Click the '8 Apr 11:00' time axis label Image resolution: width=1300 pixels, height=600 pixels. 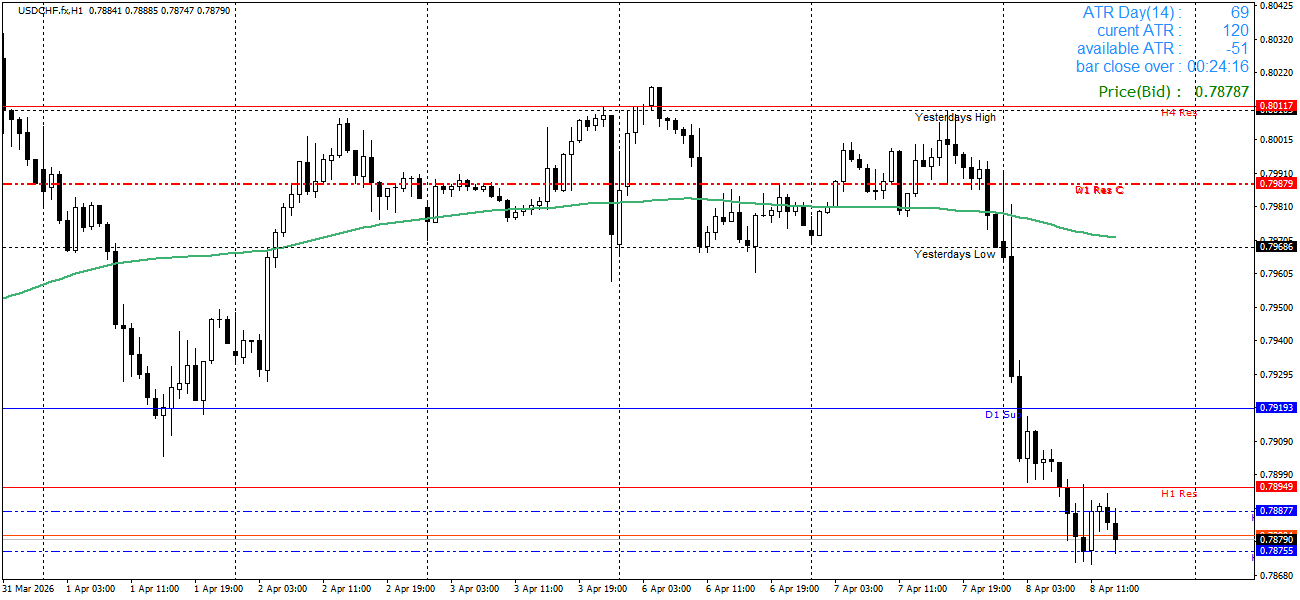point(1117,589)
